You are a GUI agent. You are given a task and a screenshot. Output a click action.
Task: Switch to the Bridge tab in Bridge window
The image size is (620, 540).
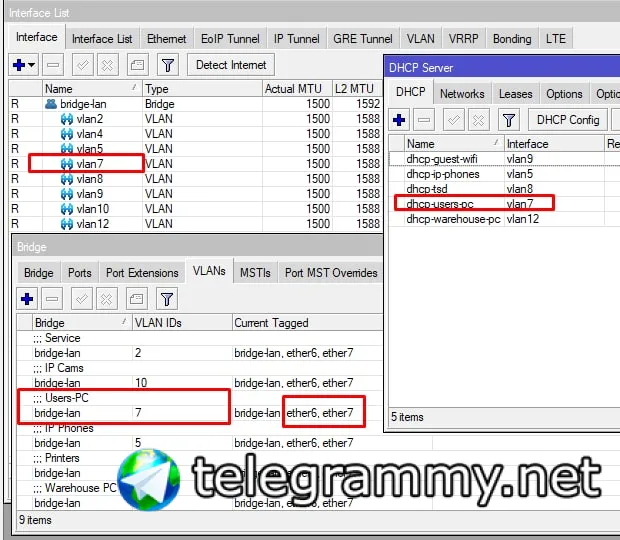[x=38, y=273]
